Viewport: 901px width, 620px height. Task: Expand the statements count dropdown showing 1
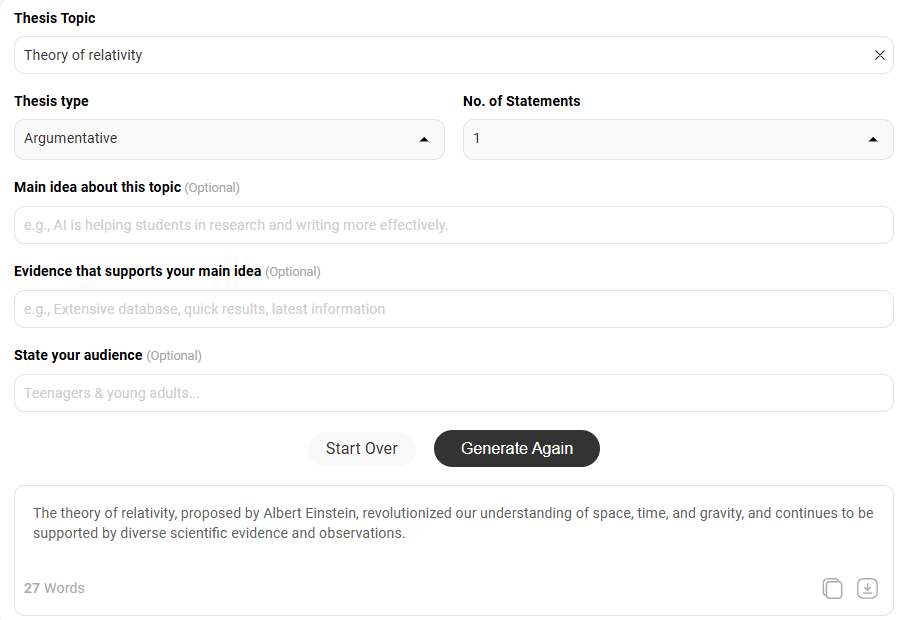(x=678, y=140)
